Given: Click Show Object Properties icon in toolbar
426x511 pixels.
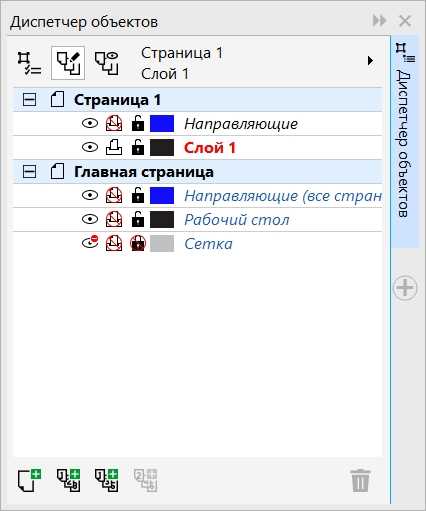Looking at the screenshot, I should [x=29, y=63].
